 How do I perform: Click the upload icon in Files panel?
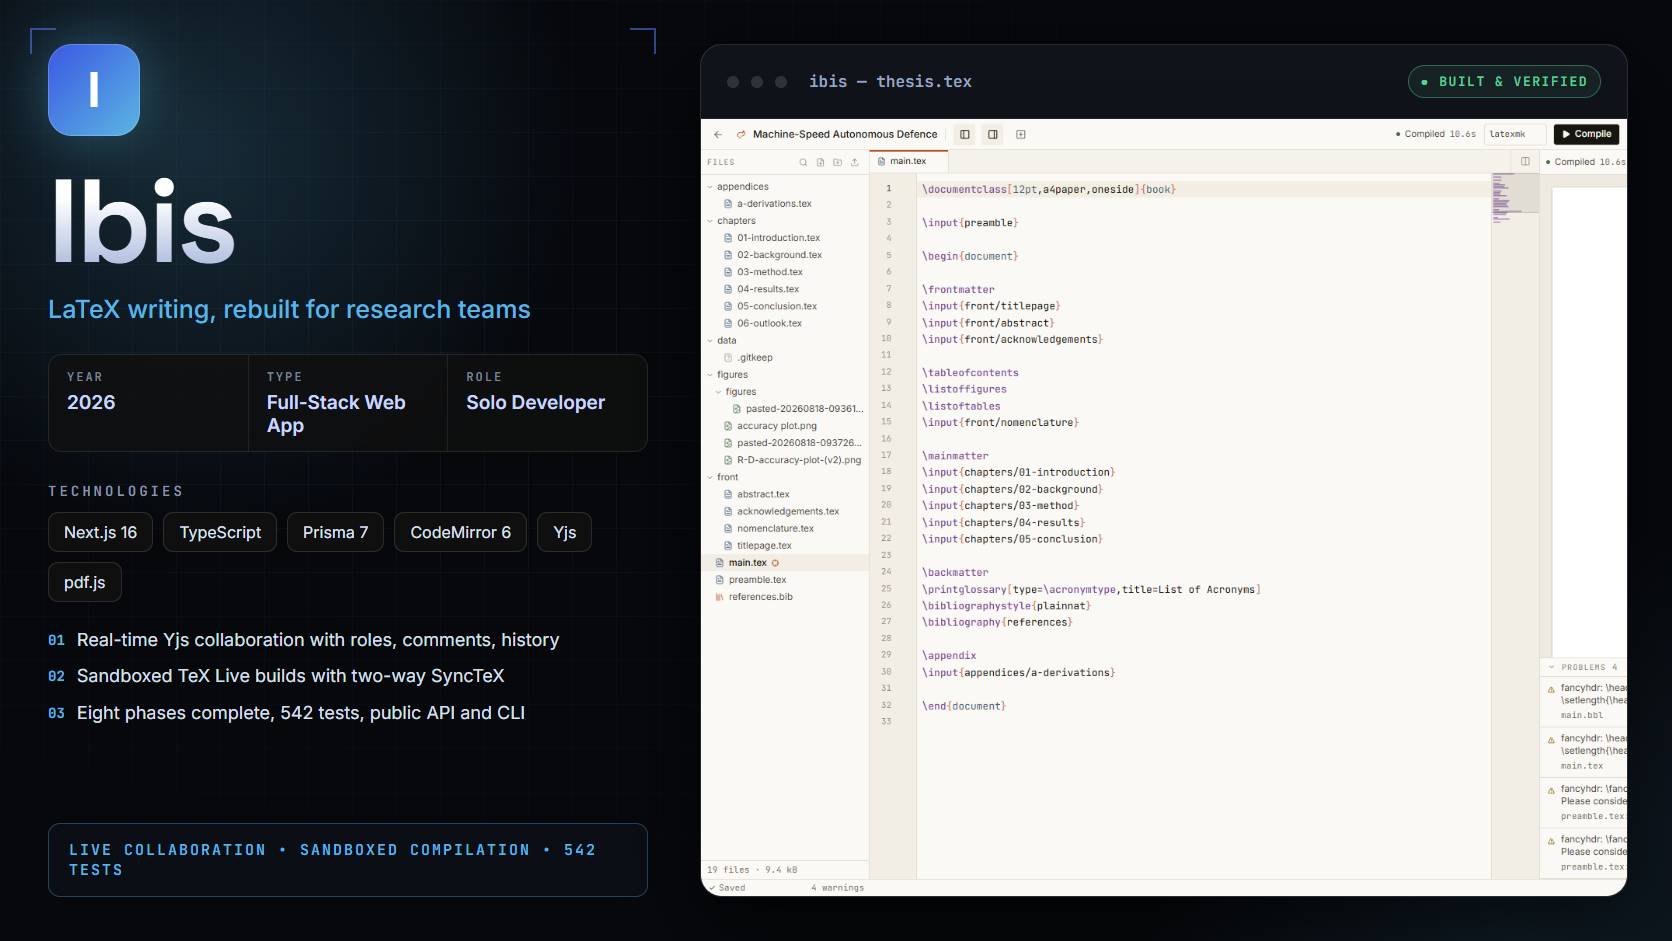click(x=855, y=162)
